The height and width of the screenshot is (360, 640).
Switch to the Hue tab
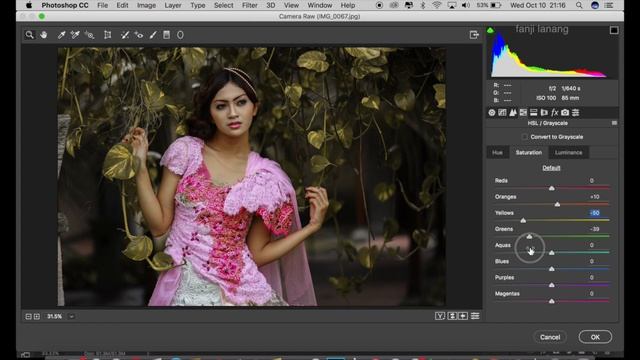click(x=497, y=153)
